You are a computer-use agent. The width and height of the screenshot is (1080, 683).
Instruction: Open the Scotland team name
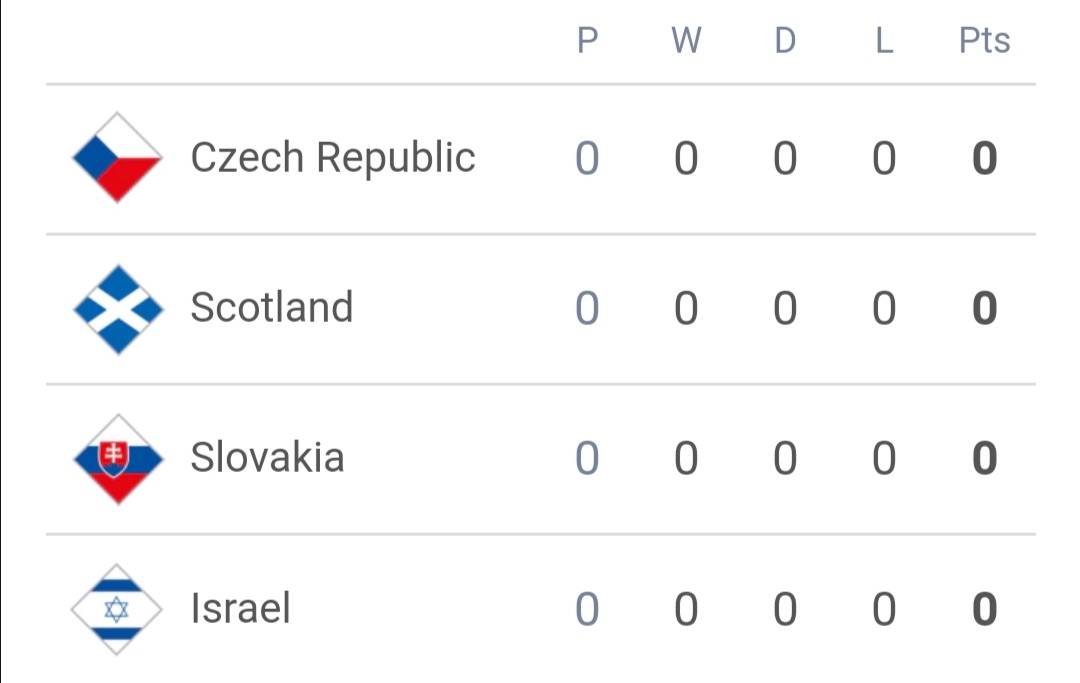coord(271,307)
